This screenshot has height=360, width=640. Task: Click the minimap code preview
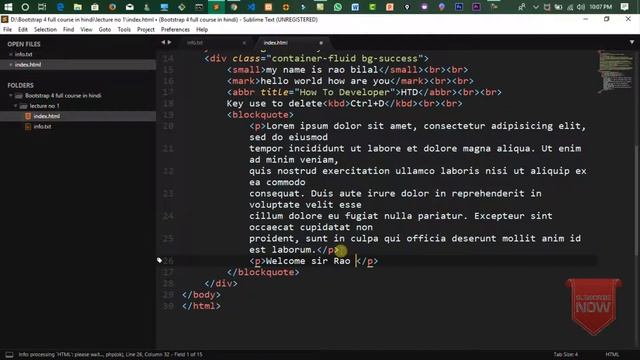(615, 71)
